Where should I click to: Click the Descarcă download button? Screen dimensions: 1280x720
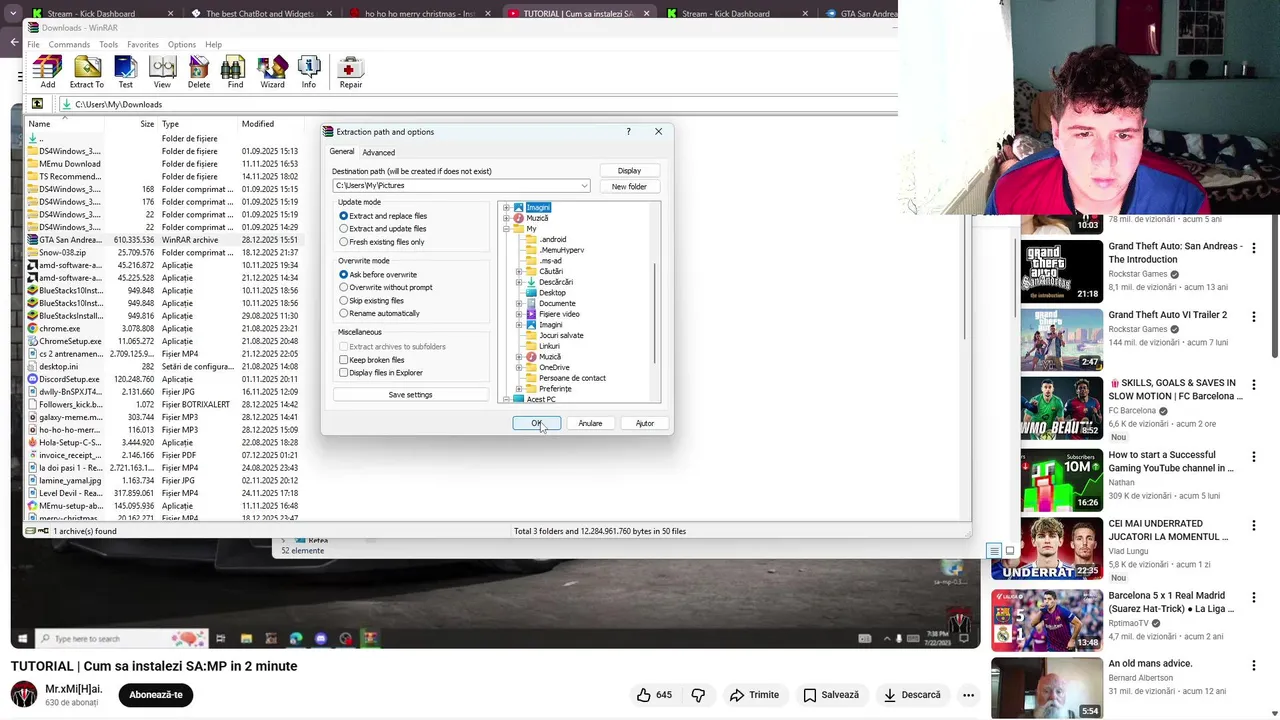(912, 695)
